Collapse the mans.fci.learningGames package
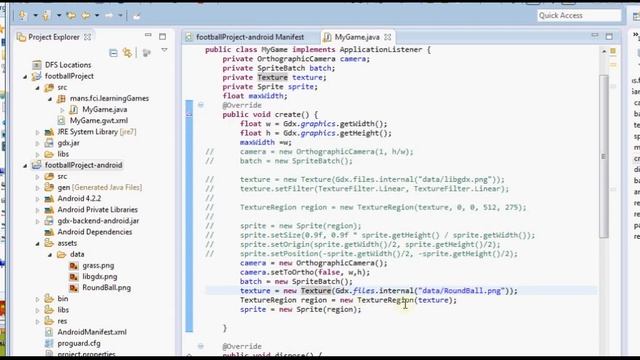 click(x=50, y=98)
